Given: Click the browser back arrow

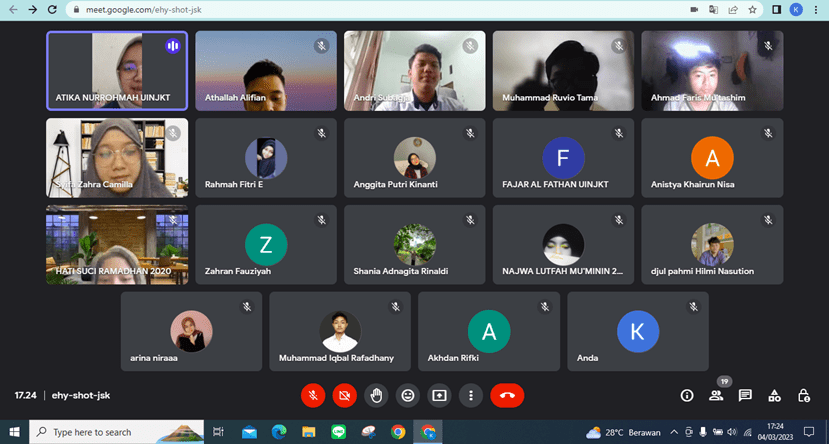Looking at the screenshot, I should pyautogui.click(x=12, y=9).
